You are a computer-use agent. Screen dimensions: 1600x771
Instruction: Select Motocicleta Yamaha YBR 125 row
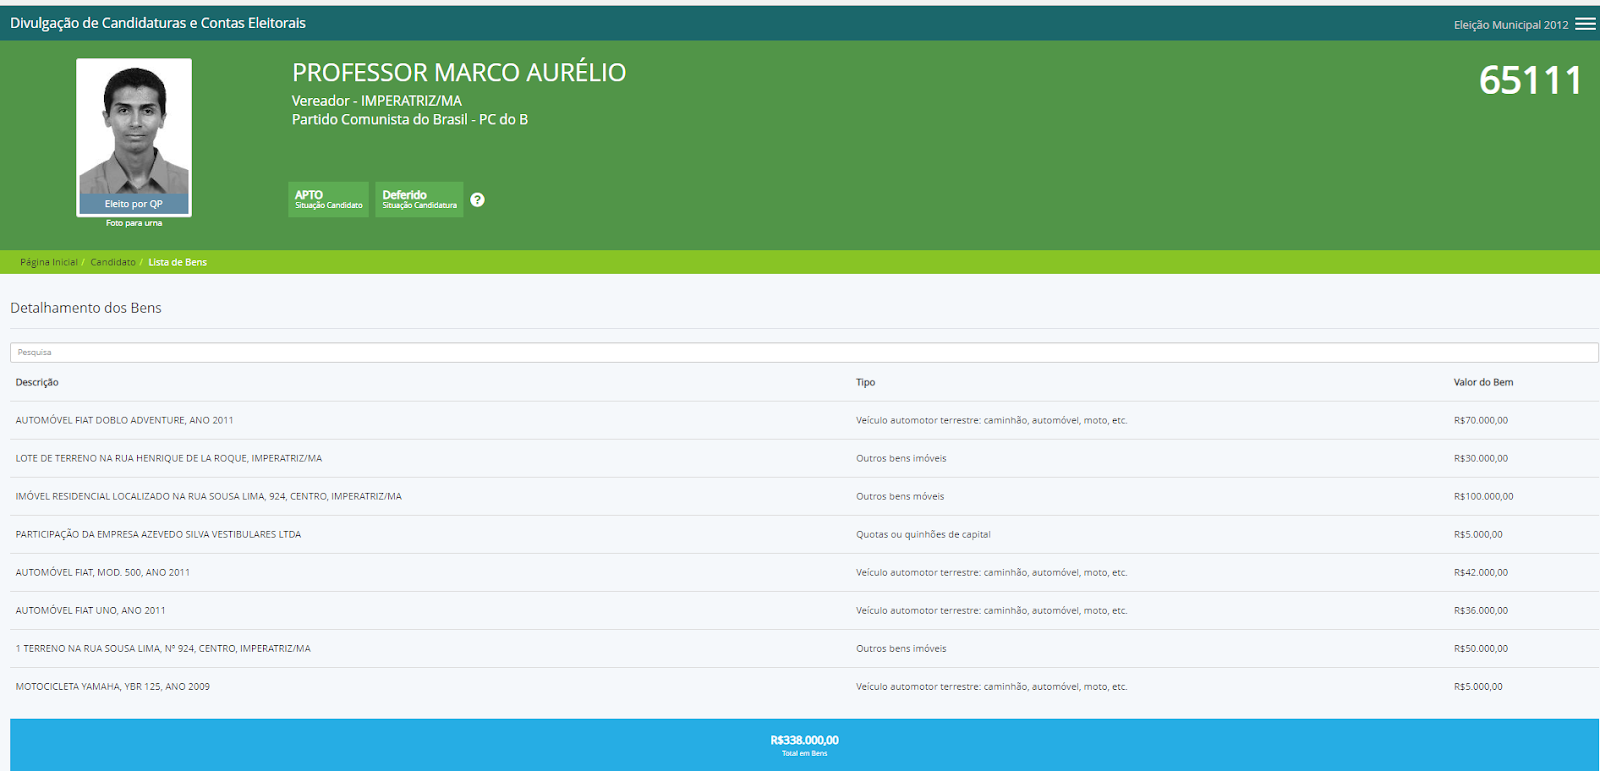tap(804, 686)
